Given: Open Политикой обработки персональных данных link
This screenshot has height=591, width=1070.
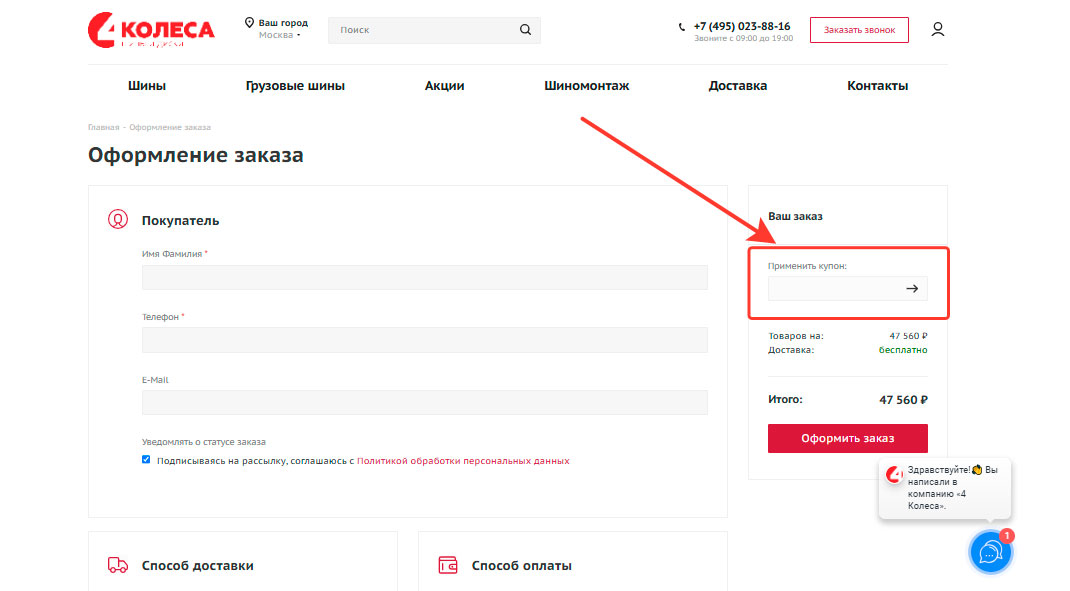Looking at the screenshot, I should tap(463, 461).
